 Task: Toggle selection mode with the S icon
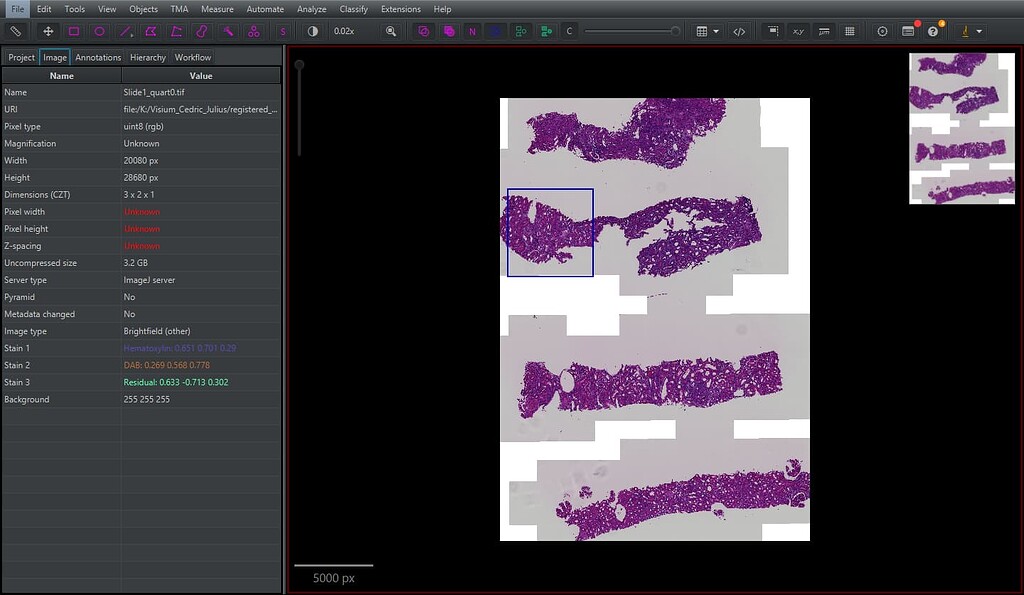click(285, 31)
